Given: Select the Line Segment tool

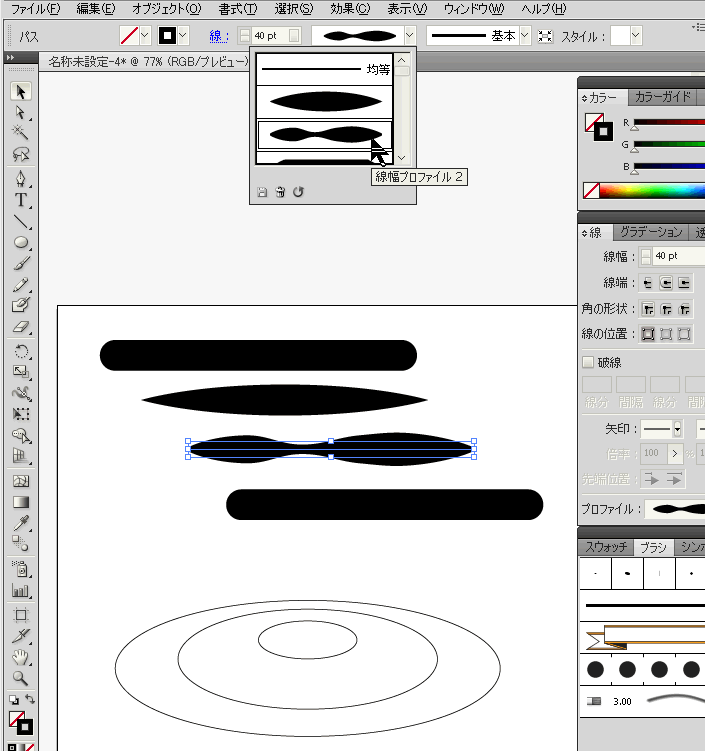Looking at the screenshot, I should (x=21, y=221).
